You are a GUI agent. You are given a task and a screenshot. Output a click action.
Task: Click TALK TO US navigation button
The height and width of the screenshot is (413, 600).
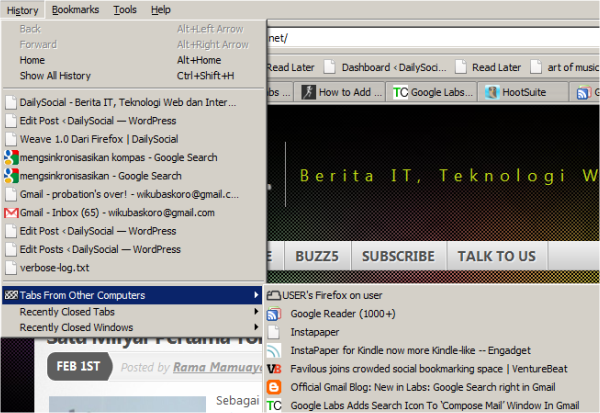click(497, 256)
